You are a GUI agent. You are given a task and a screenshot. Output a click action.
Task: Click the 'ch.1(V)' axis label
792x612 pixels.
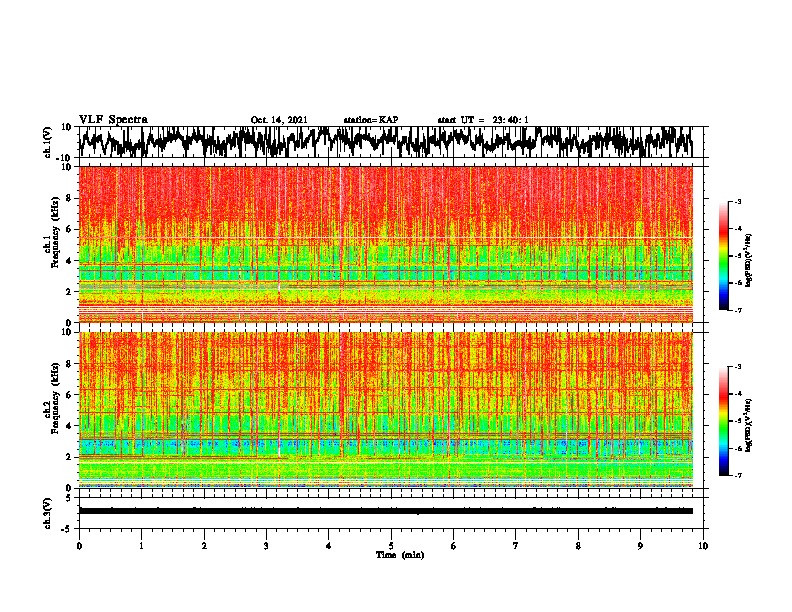pos(48,141)
